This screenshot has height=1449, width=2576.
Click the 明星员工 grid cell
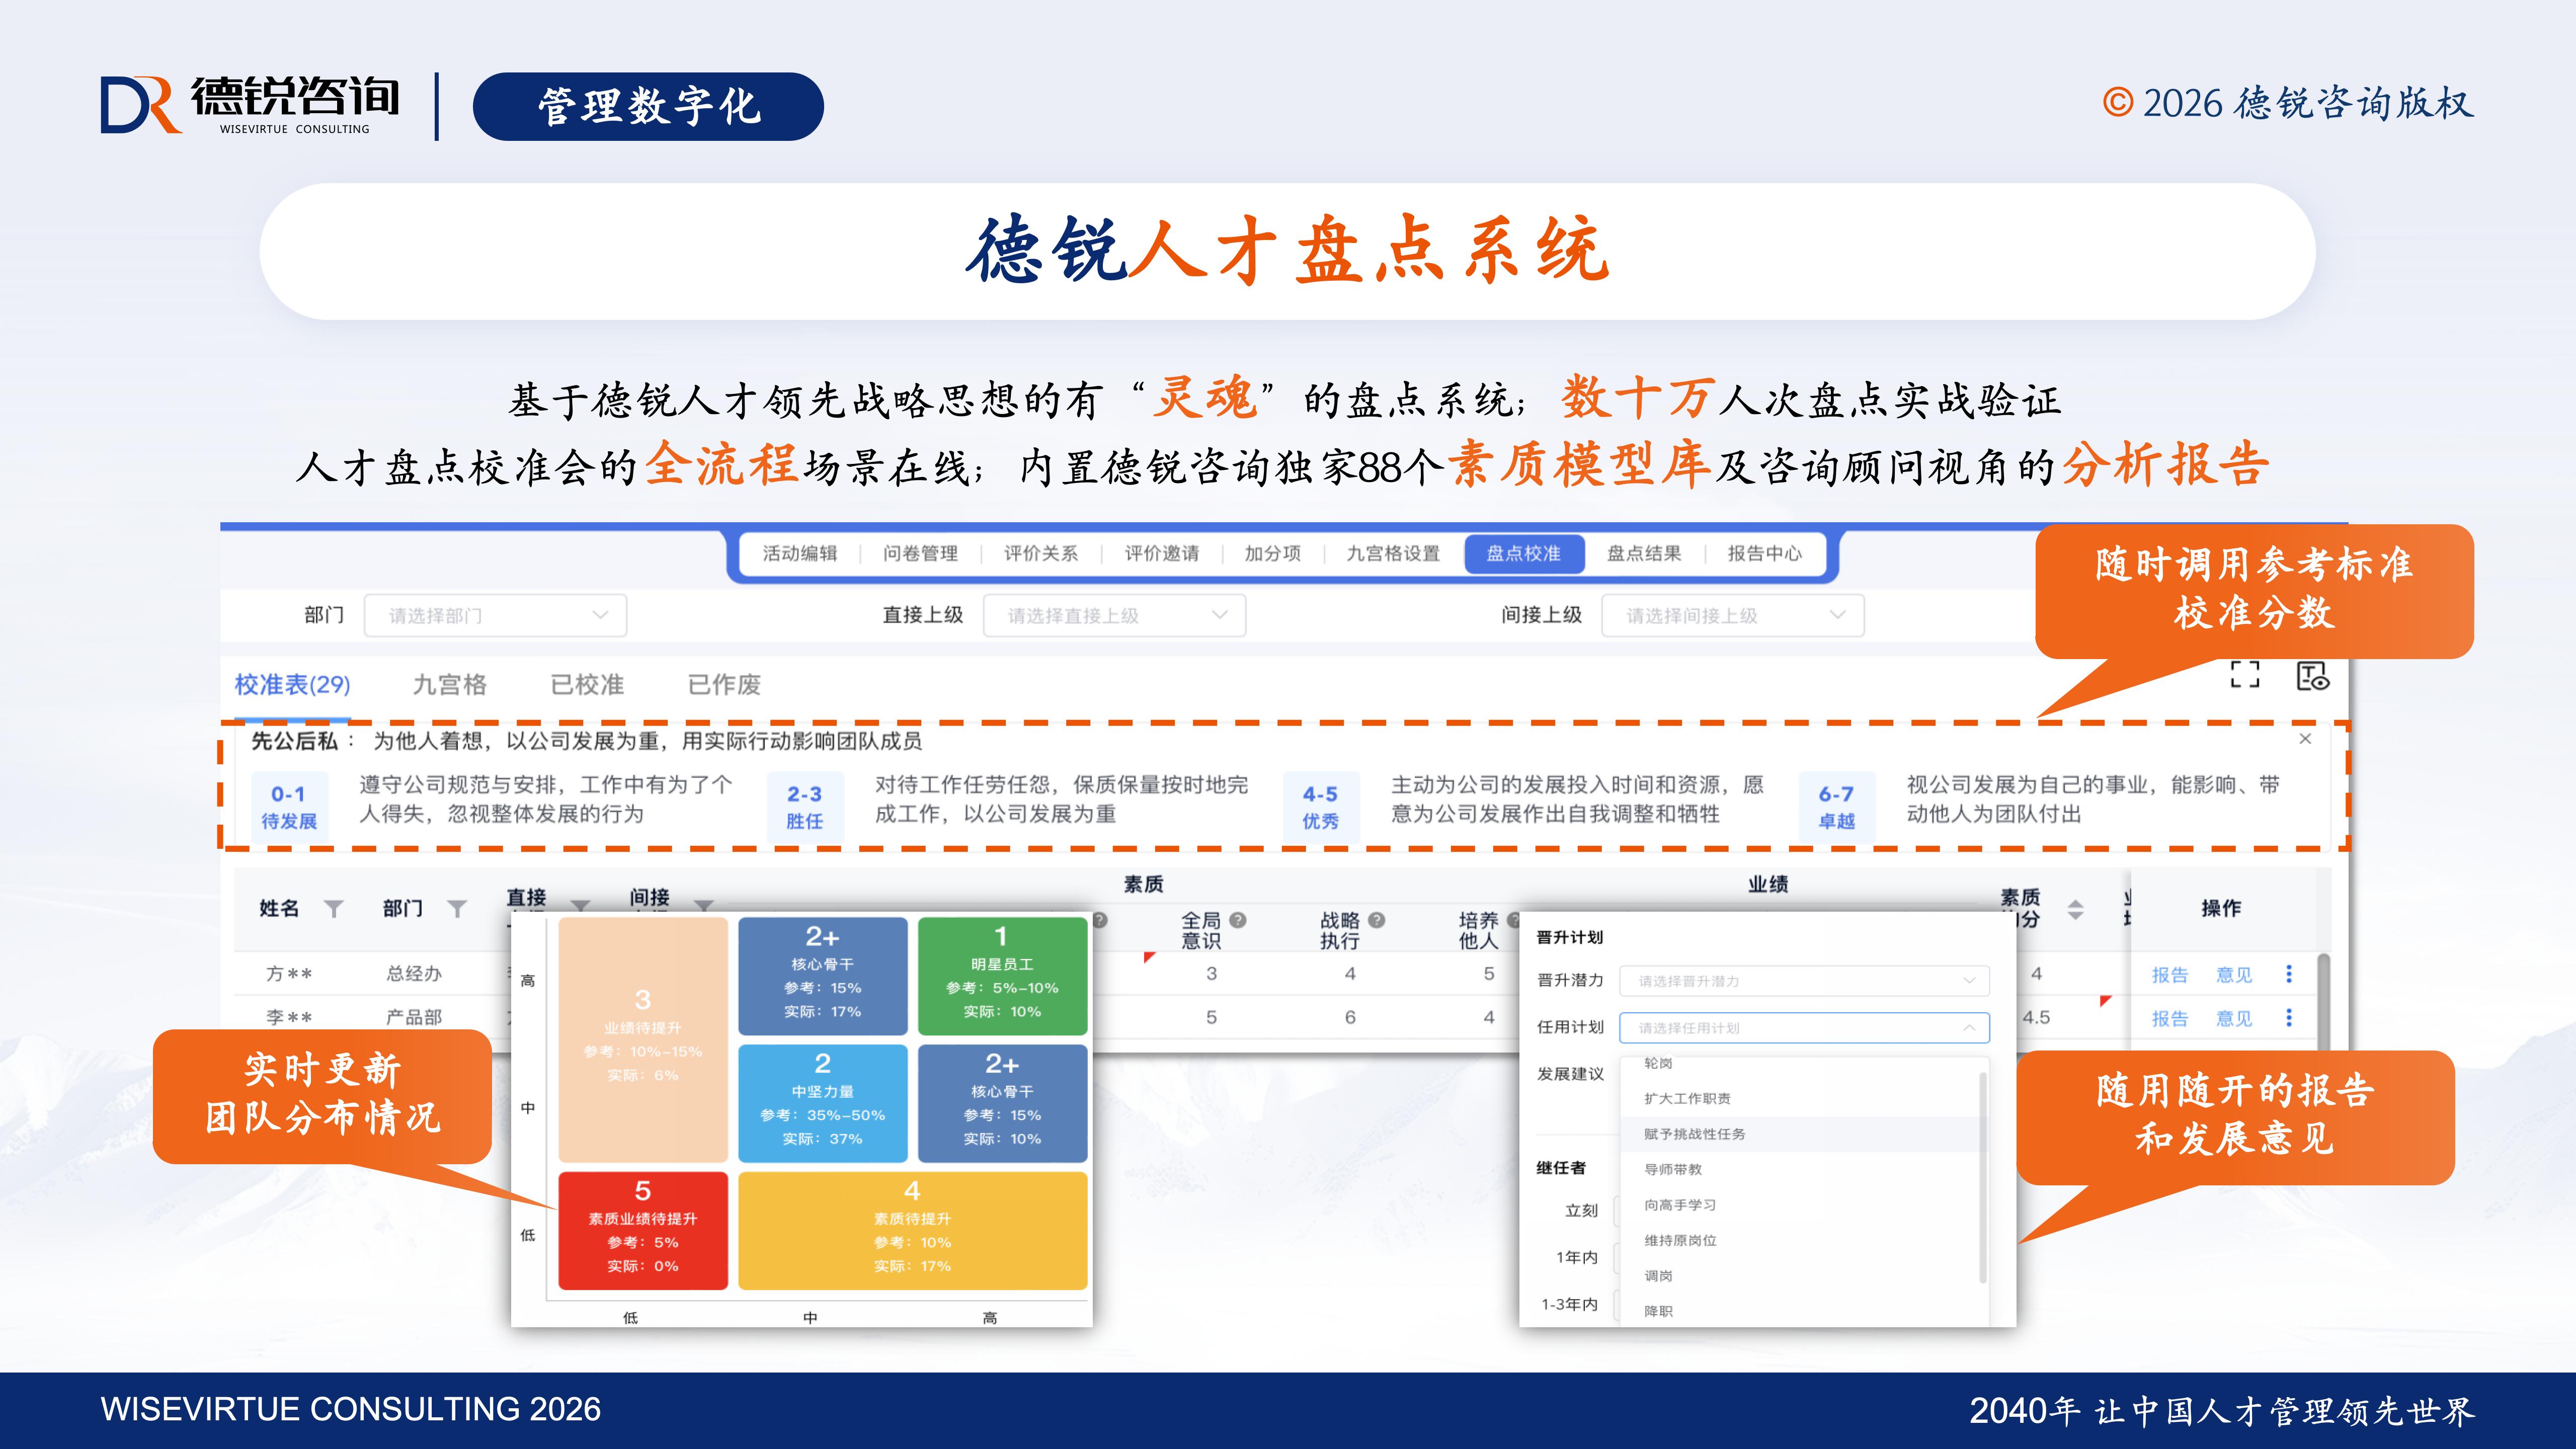coord(1002,976)
